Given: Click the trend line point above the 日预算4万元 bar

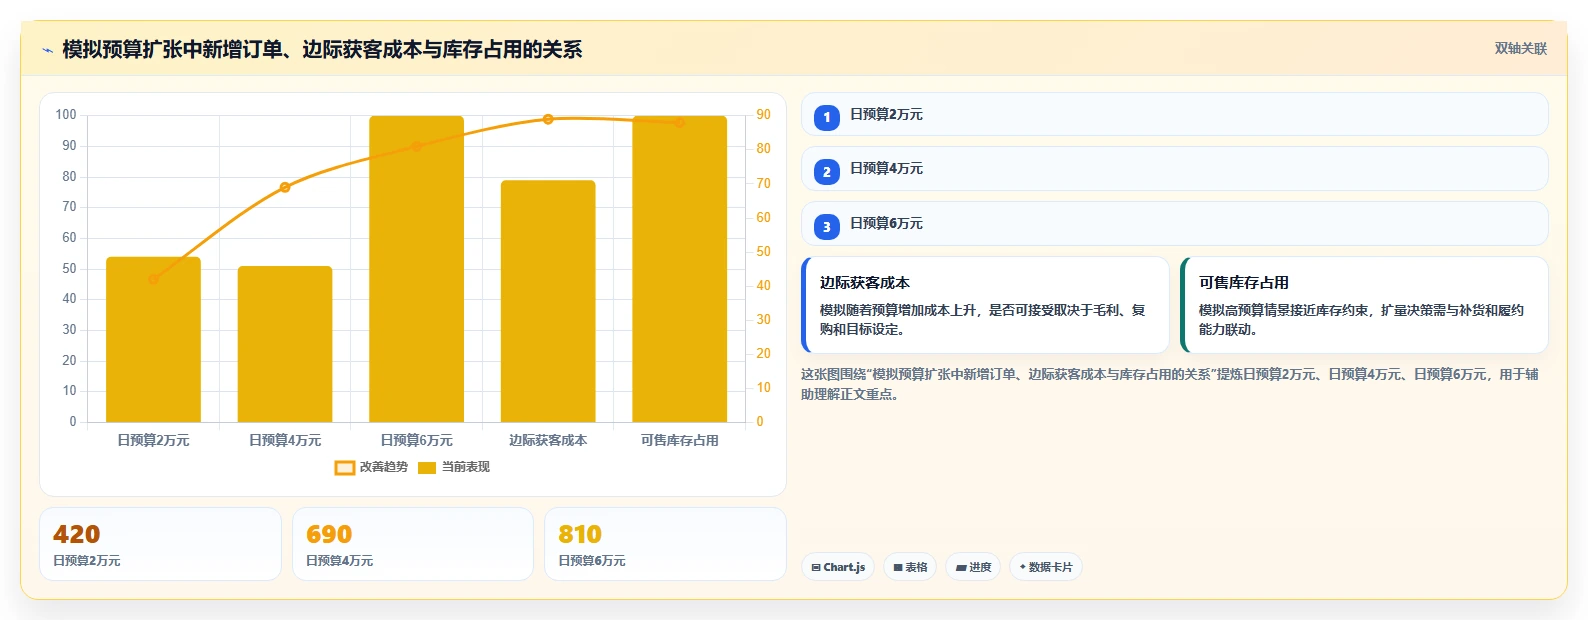Looking at the screenshot, I should coord(285,187).
